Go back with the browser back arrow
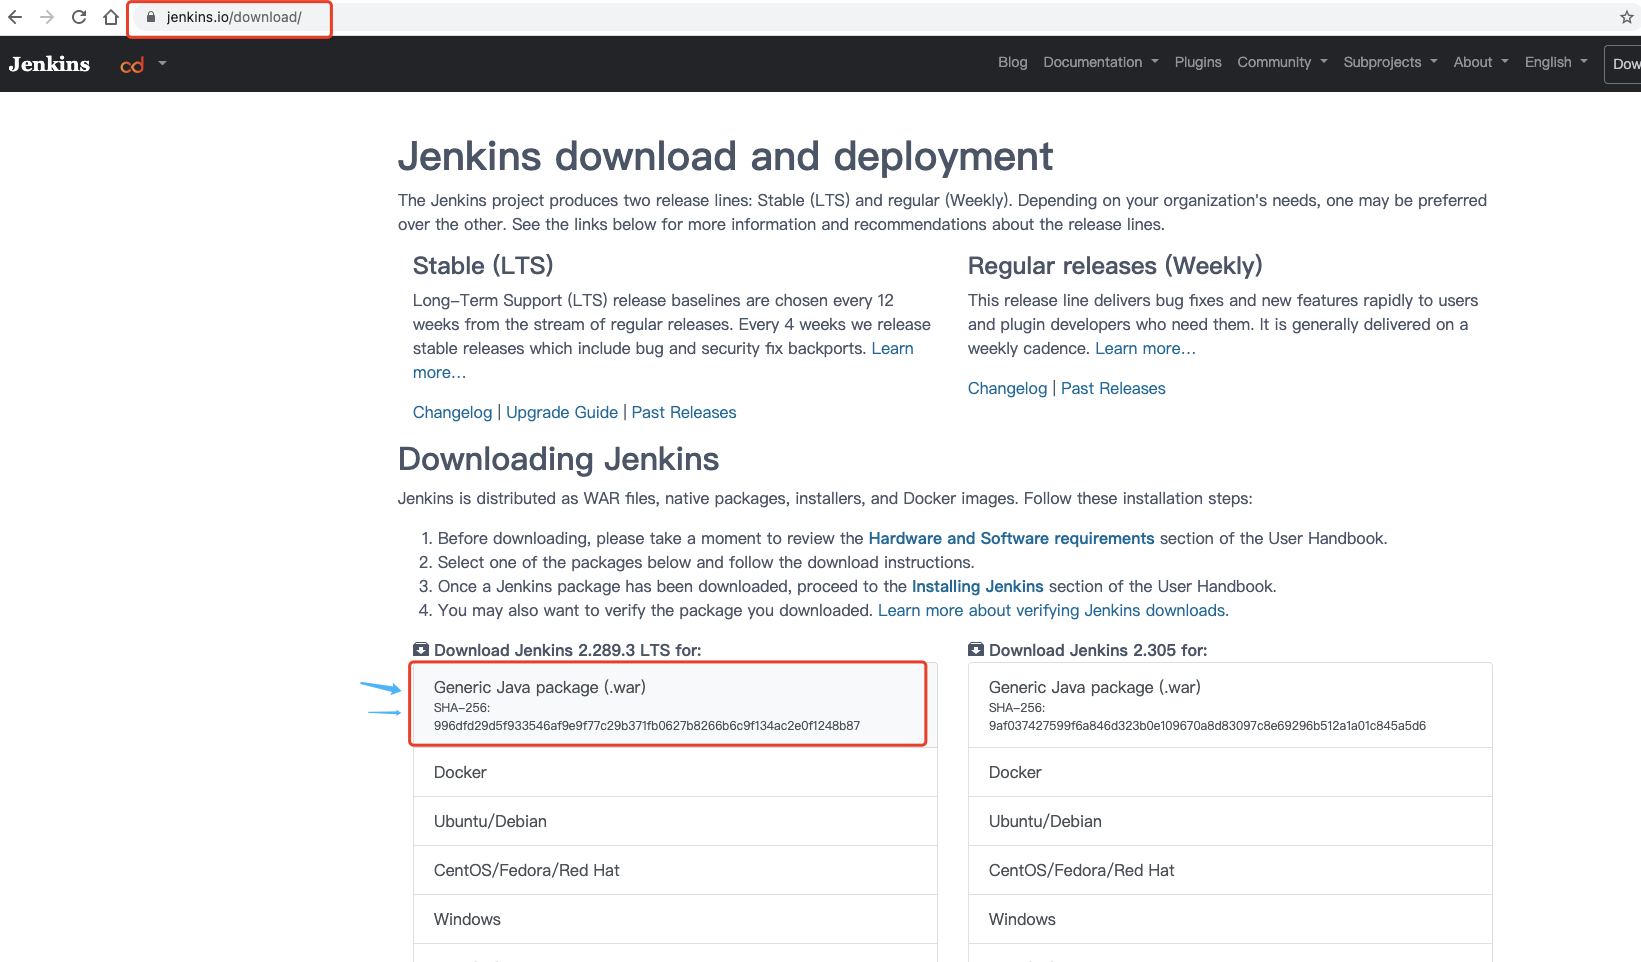Screen dimensions: 1641x962 [x=15, y=17]
